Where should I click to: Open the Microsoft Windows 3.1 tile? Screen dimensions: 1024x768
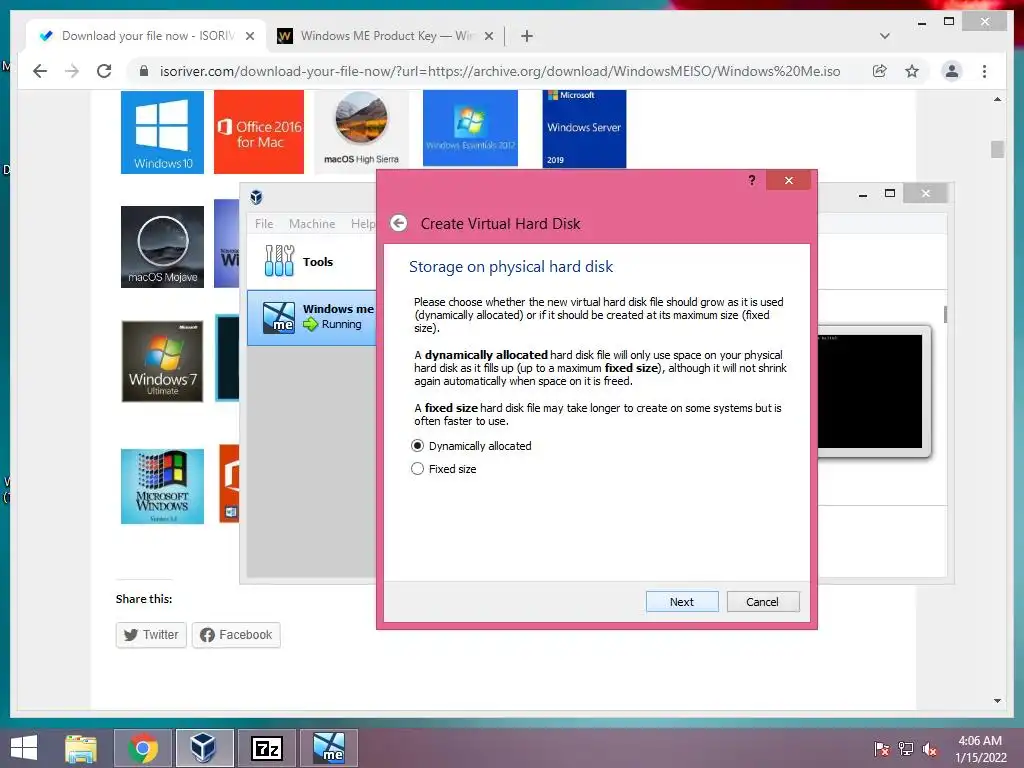pos(163,486)
